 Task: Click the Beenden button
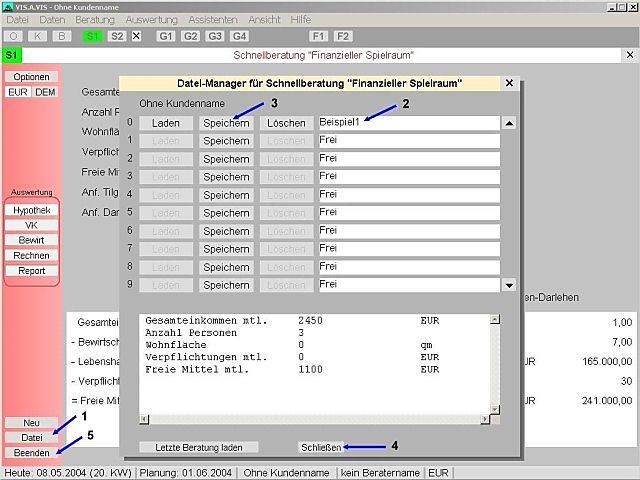[31, 453]
